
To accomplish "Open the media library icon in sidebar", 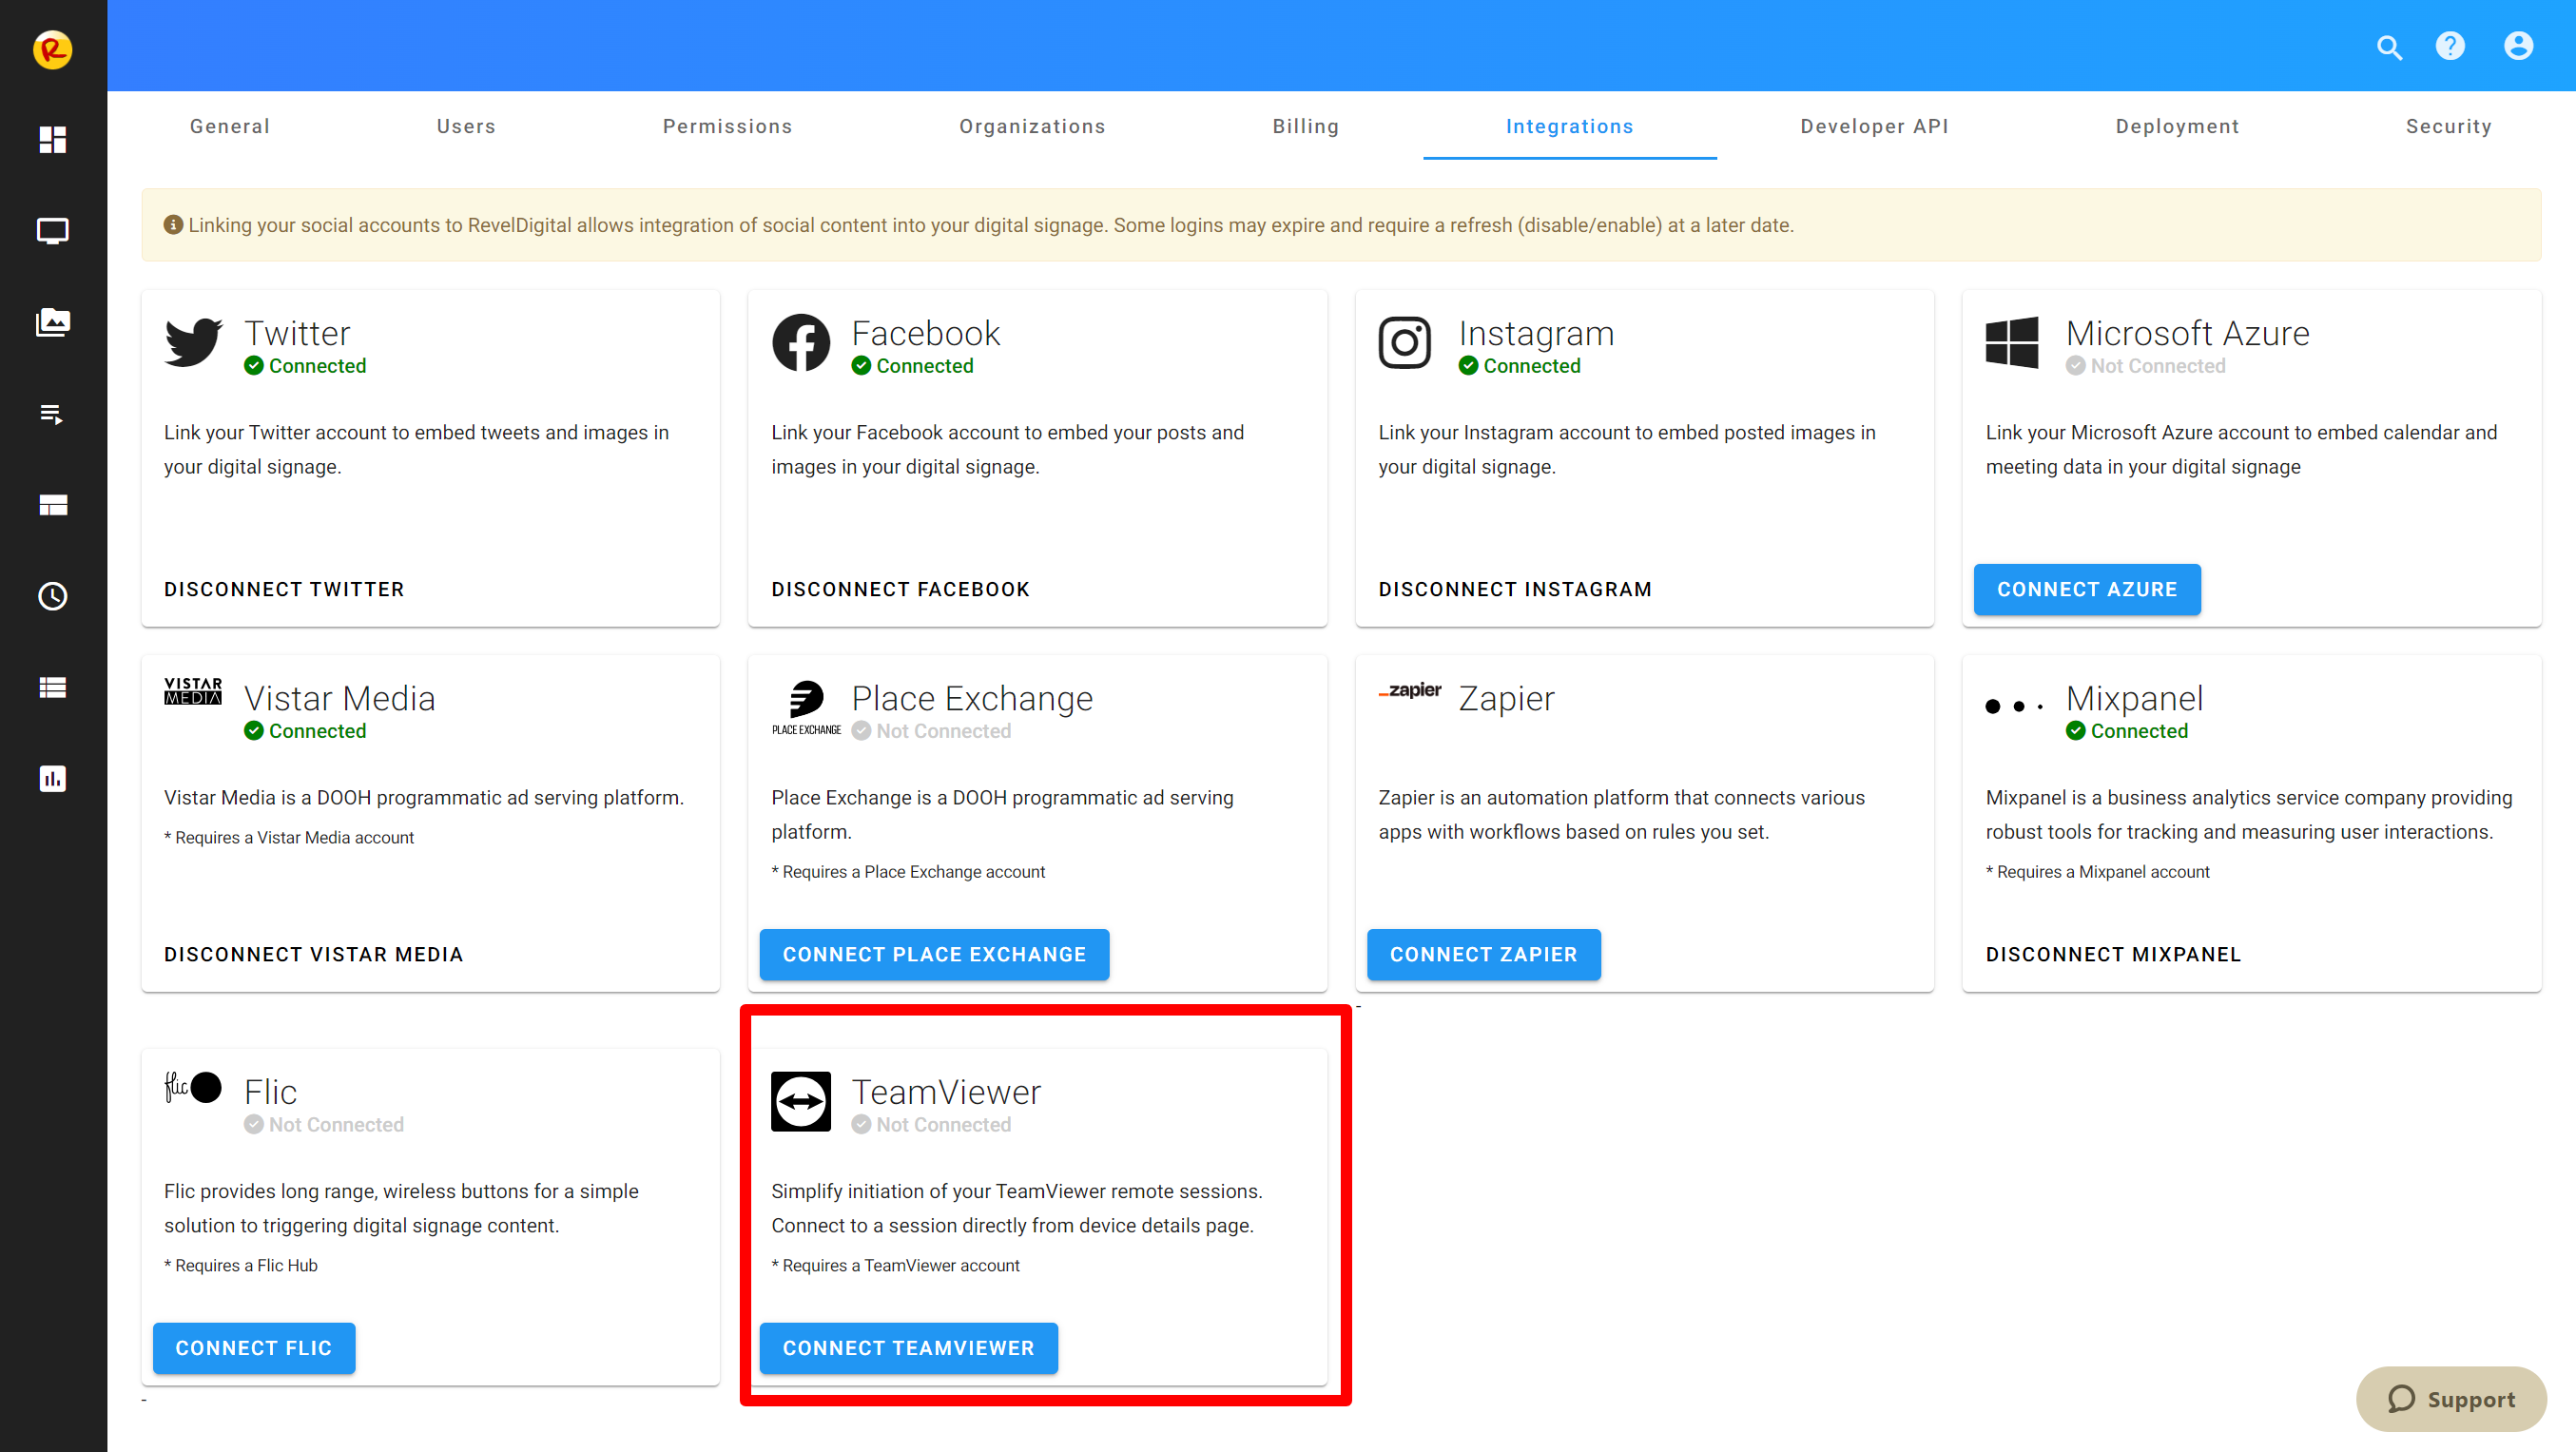I will (52, 322).
